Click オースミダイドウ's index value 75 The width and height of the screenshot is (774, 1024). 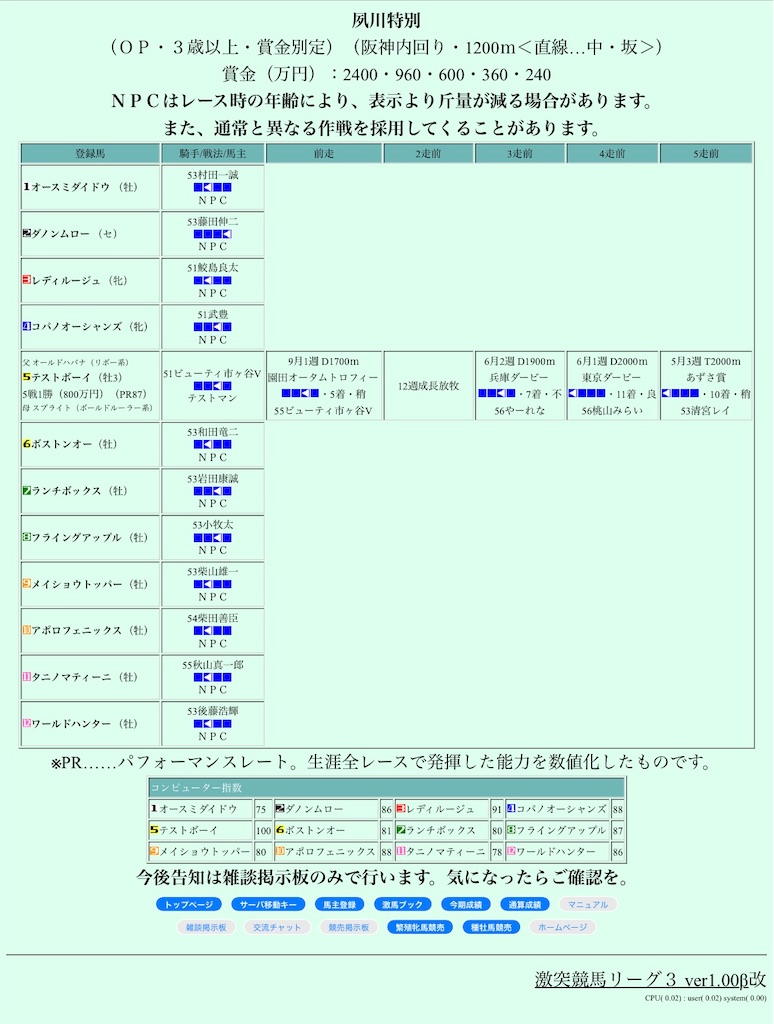pyautogui.click(x=261, y=810)
